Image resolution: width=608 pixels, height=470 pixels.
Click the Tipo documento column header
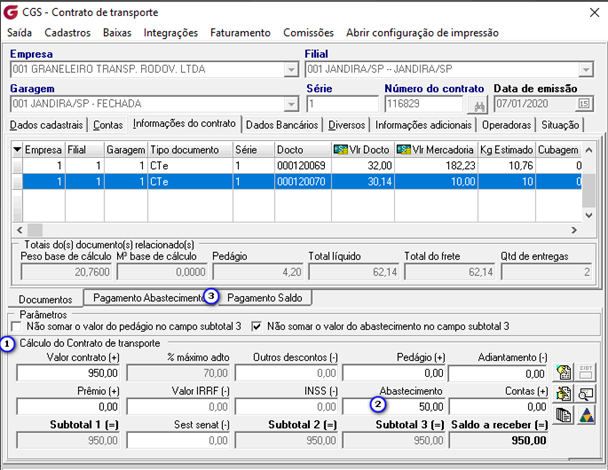point(190,149)
